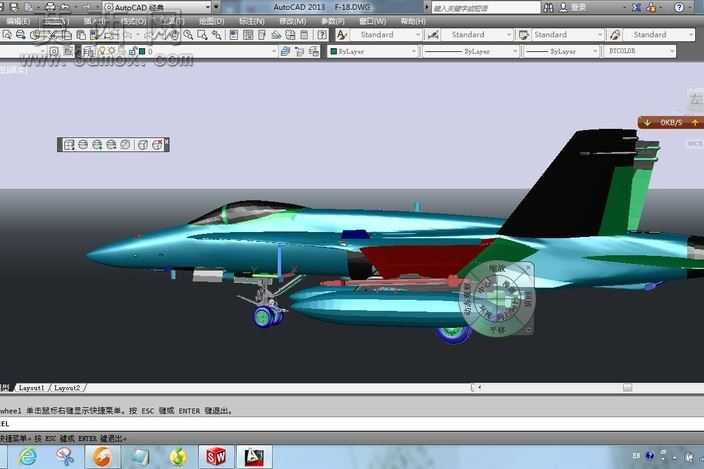Open the 绘图(D) menu

[x=211, y=21]
